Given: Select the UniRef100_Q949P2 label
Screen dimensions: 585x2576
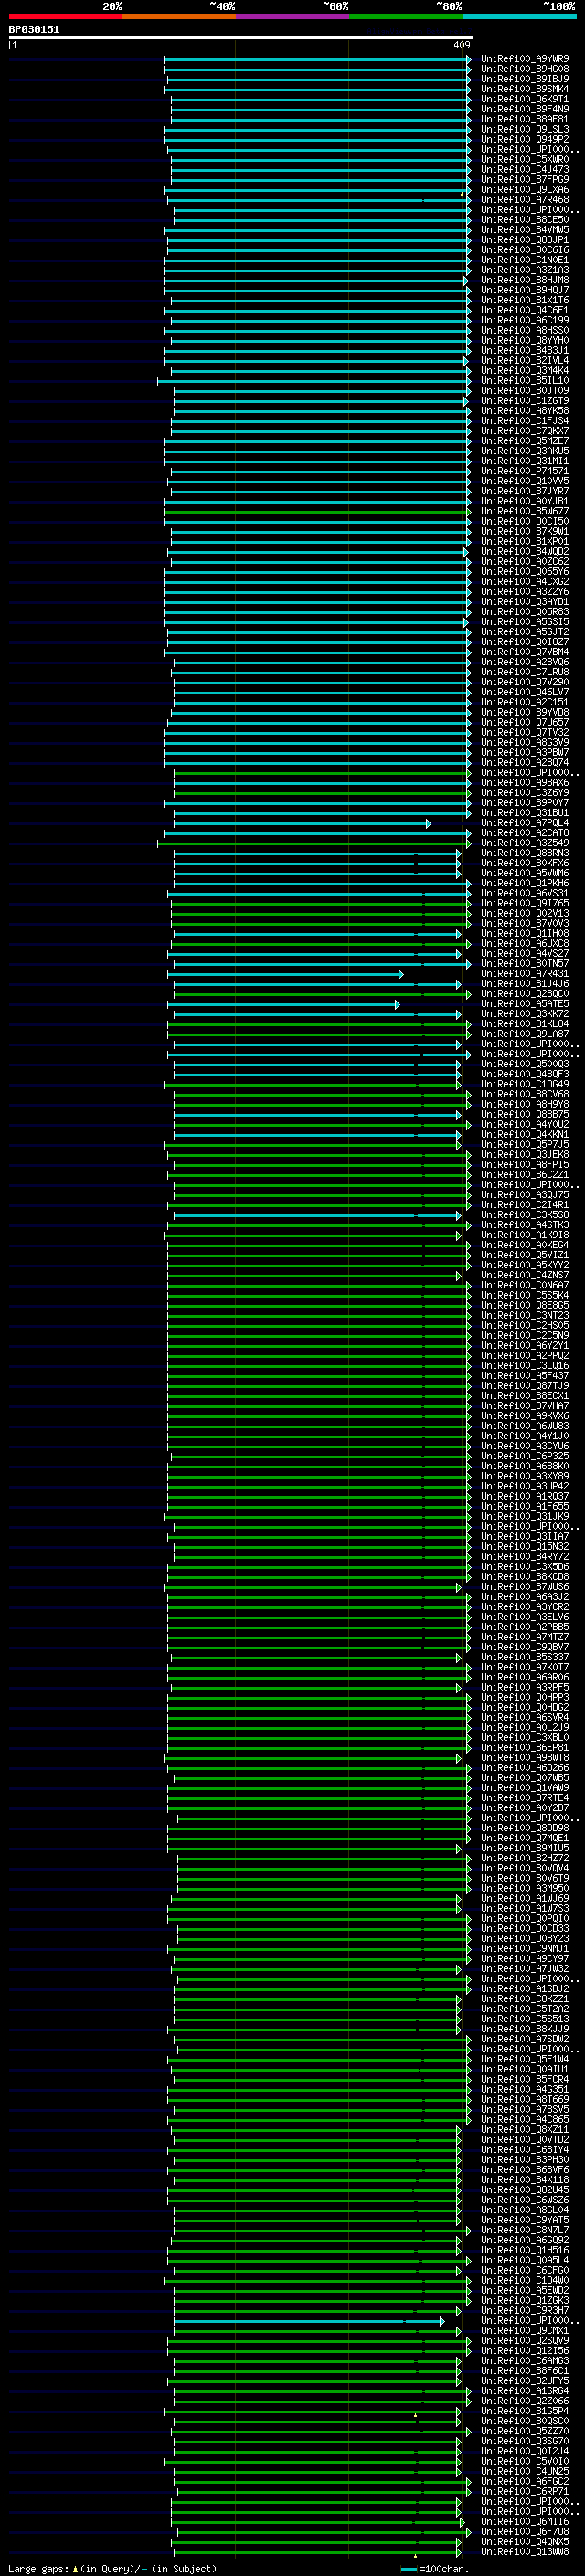Looking at the screenshot, I should click(524, 139).
